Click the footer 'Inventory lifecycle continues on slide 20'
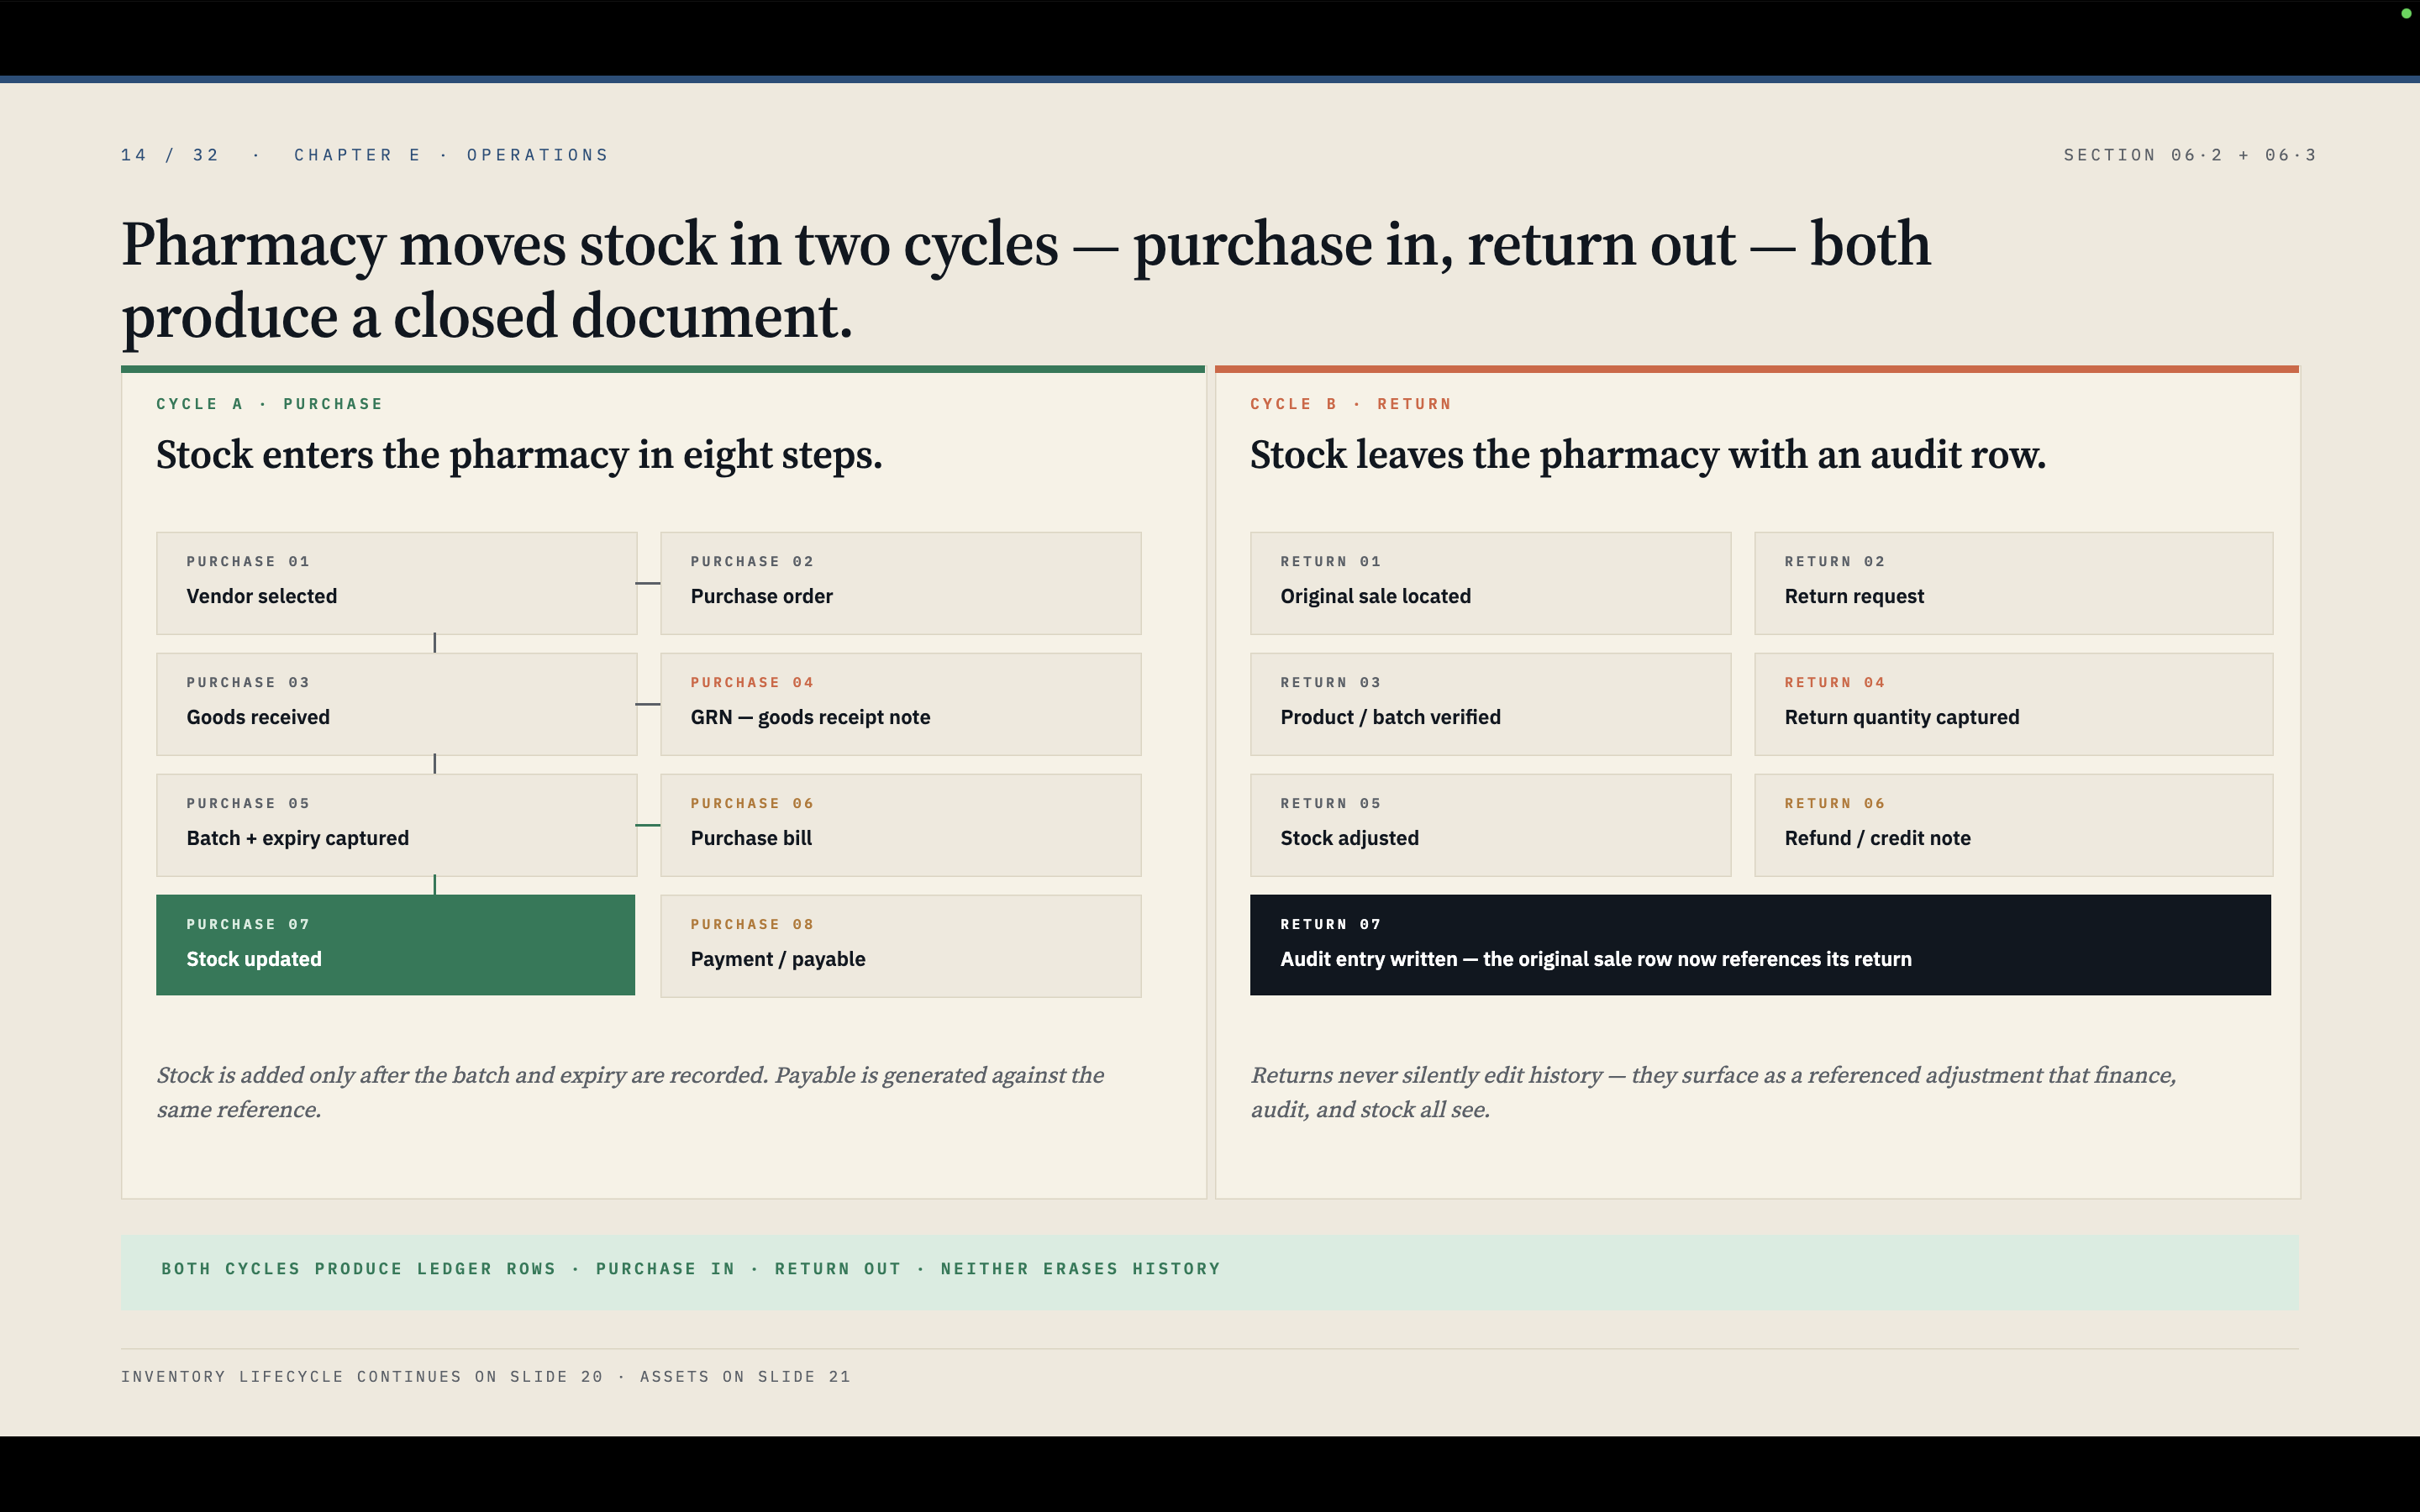This screenshot has width=2420, height=1512. (x=486, y=1377)
